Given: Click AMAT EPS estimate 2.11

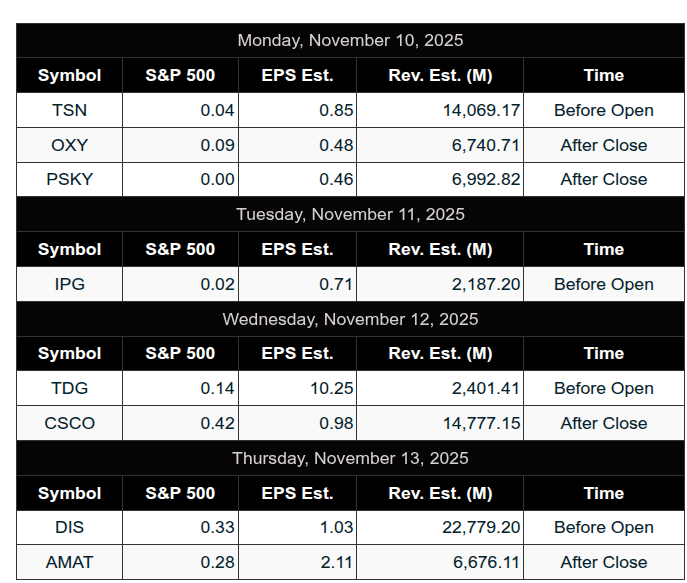Looking at the screenshot, I should click(x=336, y=562).
